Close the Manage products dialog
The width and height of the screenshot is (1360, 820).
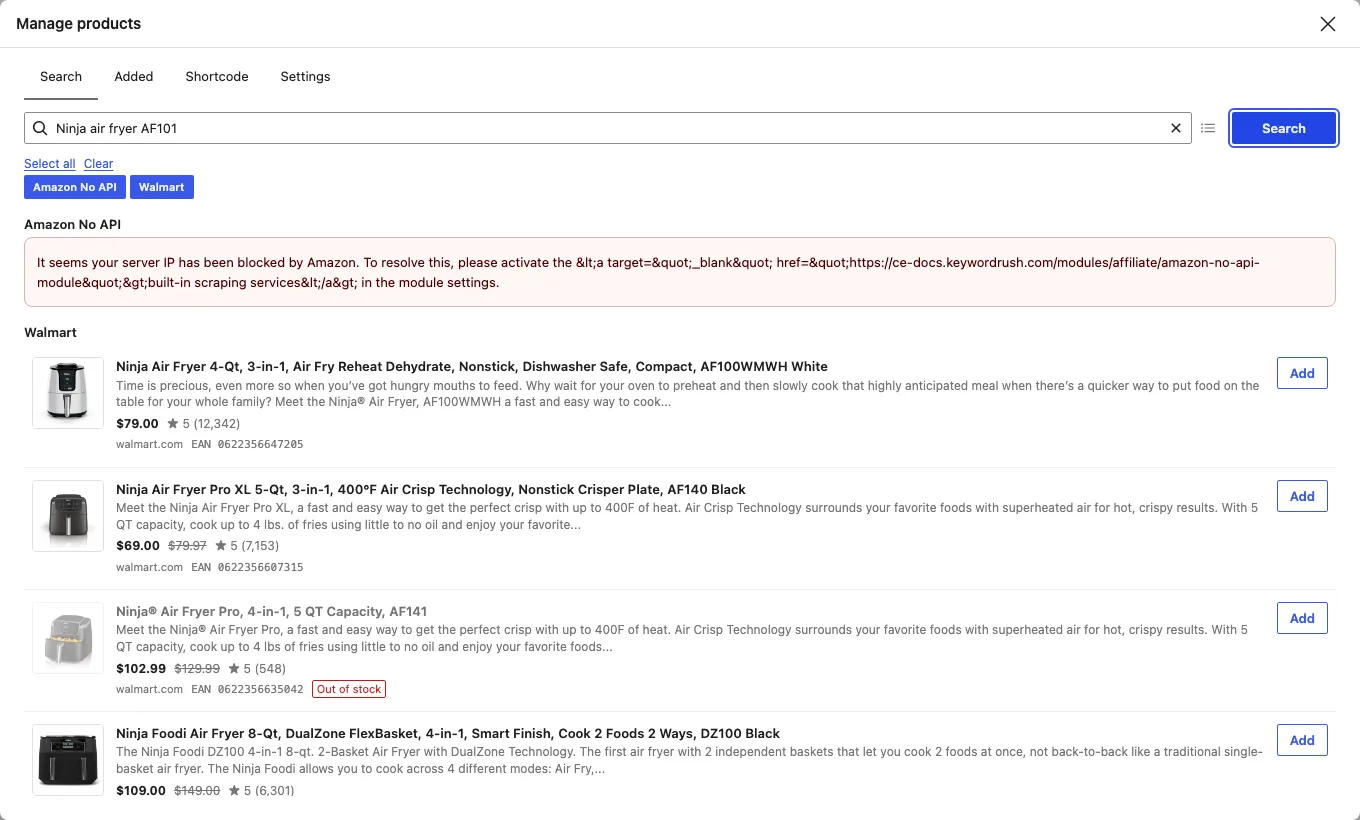tap(1327, 24)
